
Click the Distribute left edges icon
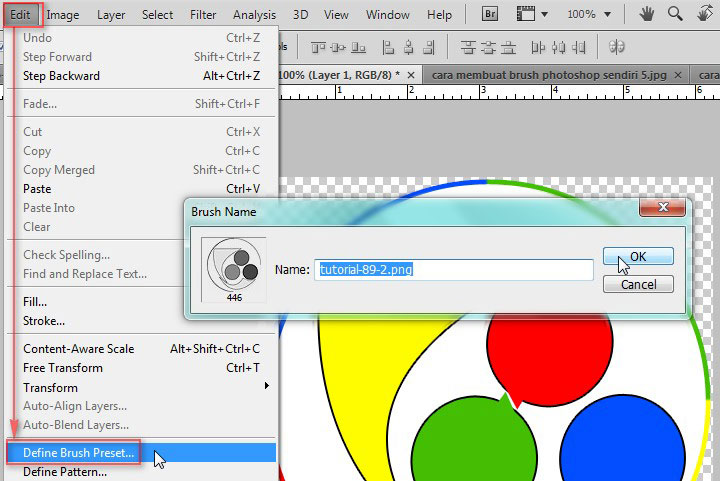pyautogui.click(x=537, y=47)
